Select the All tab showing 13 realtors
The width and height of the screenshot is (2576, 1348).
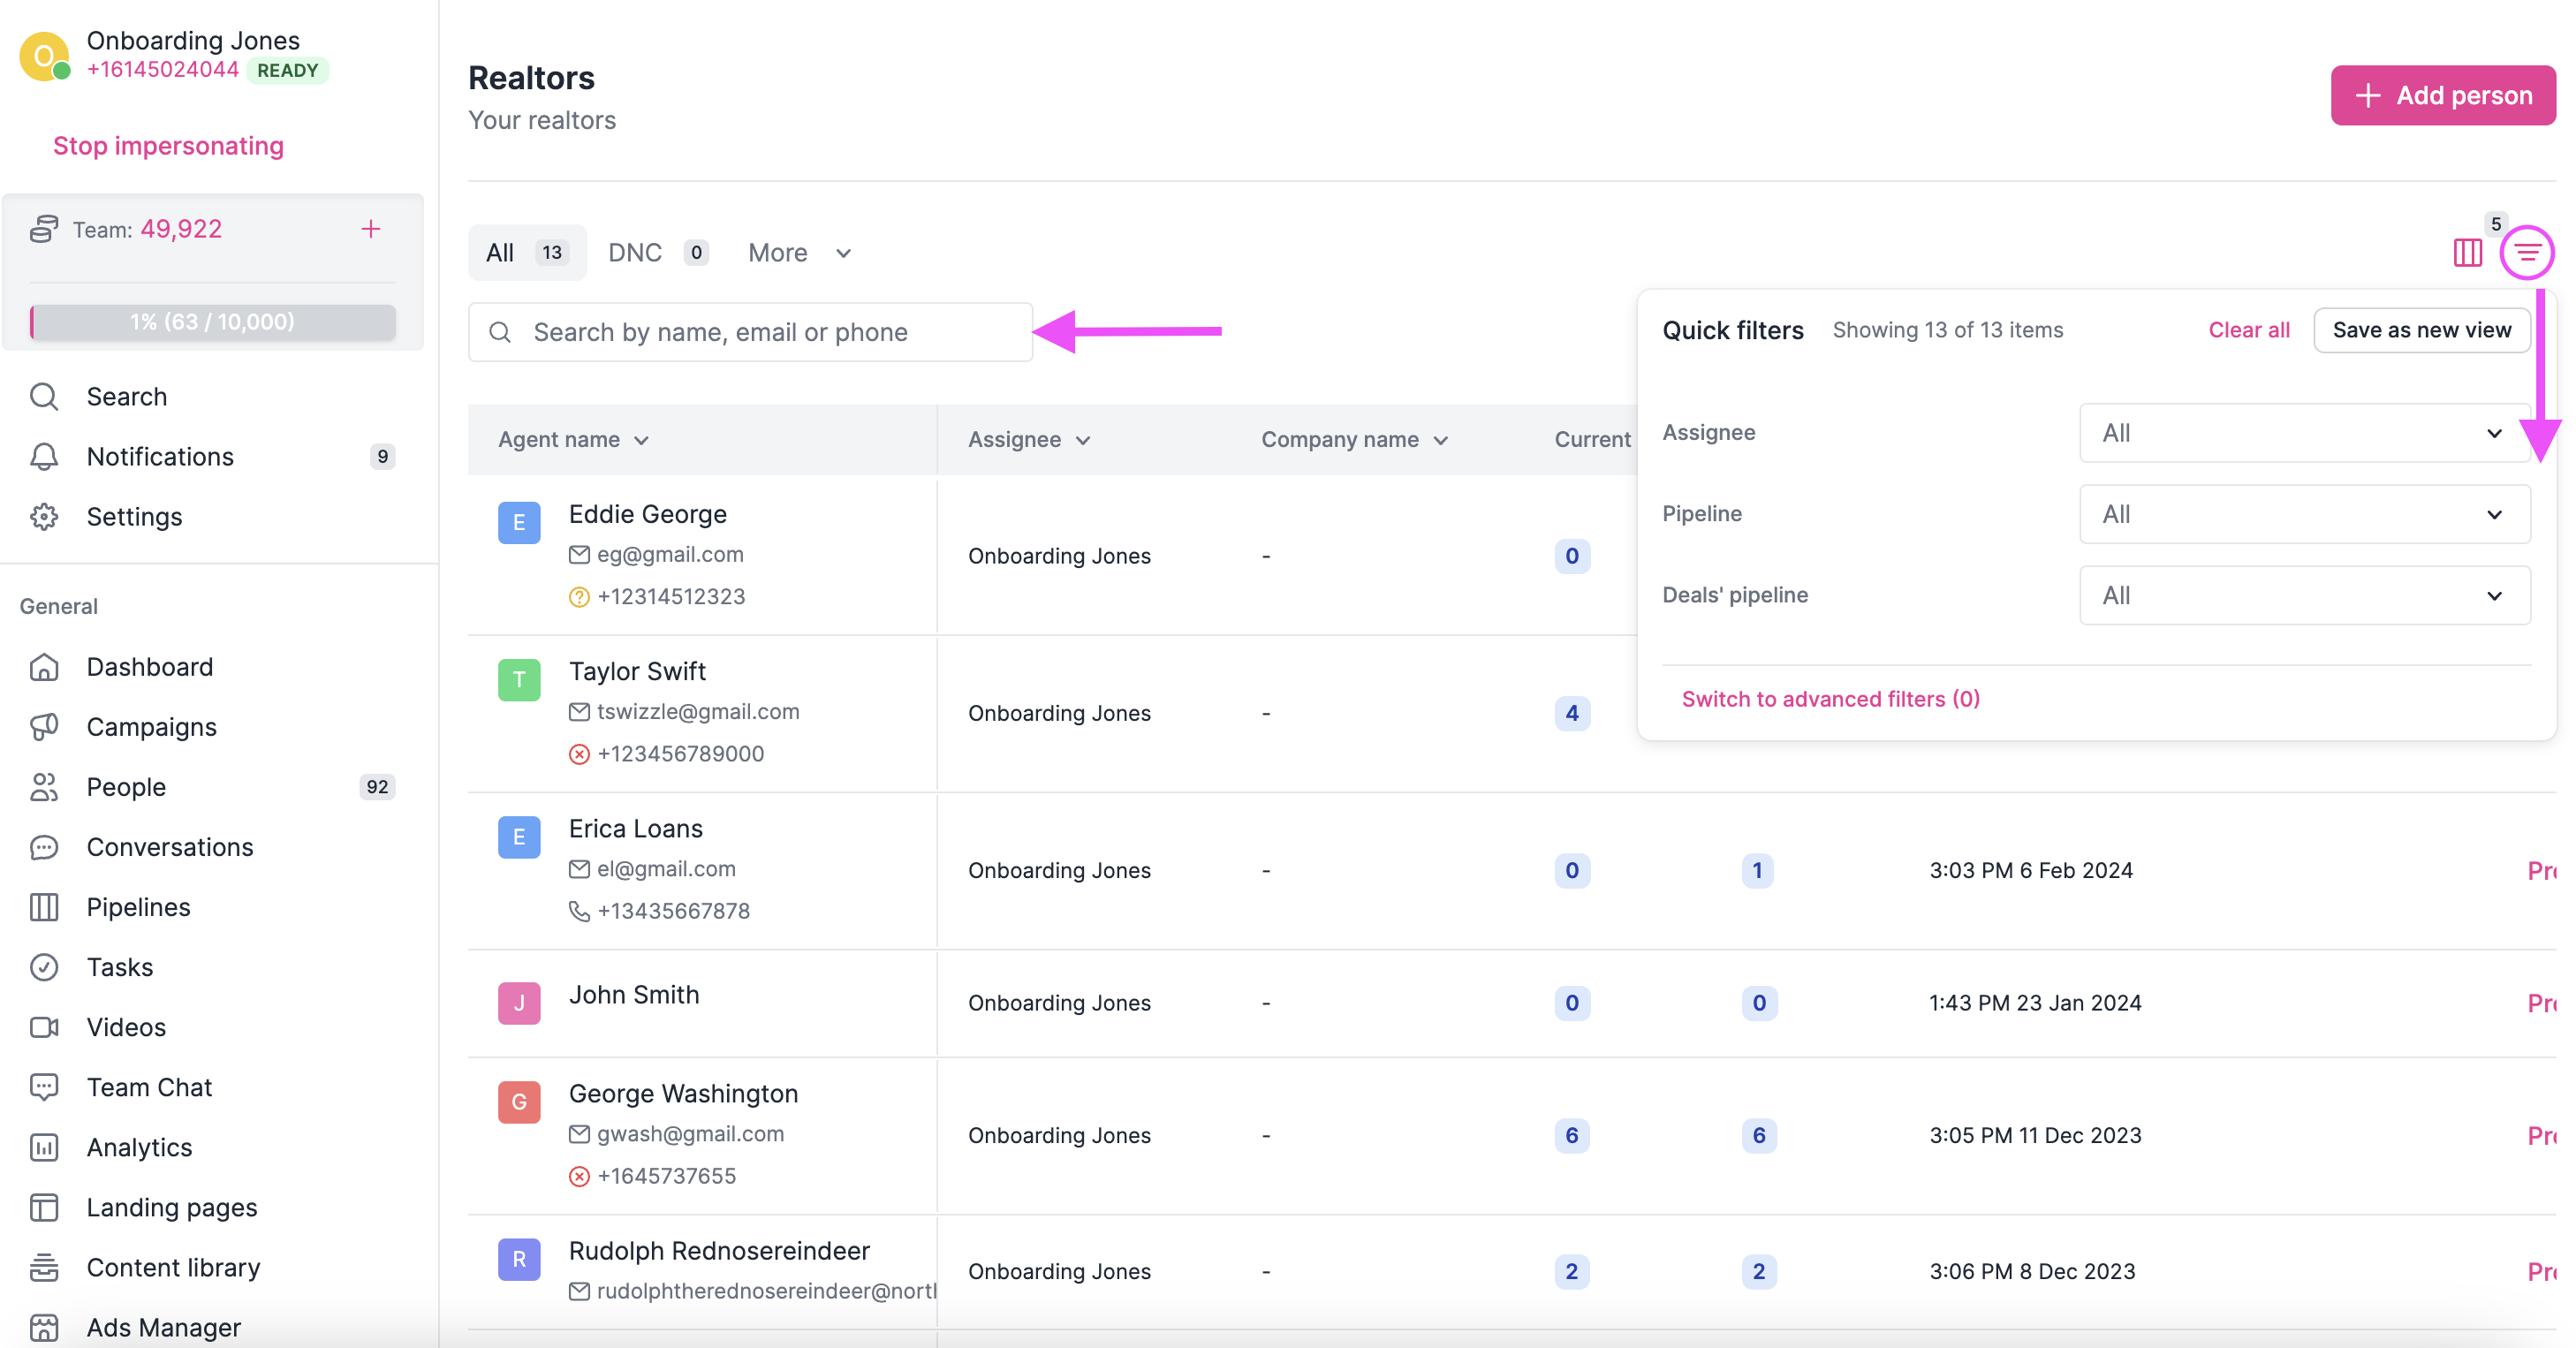coord(526,252)
